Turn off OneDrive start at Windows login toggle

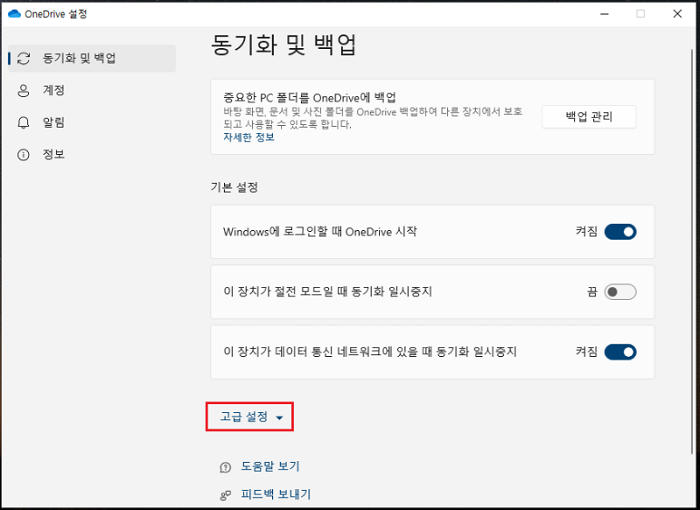coord(620,232)
